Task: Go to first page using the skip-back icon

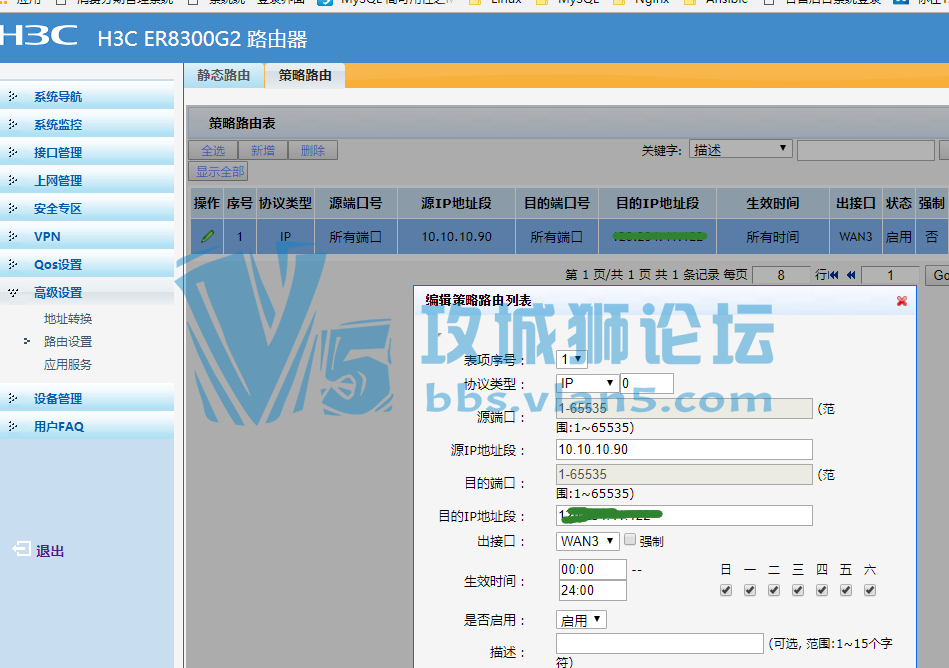Action: tap(834, 275)
